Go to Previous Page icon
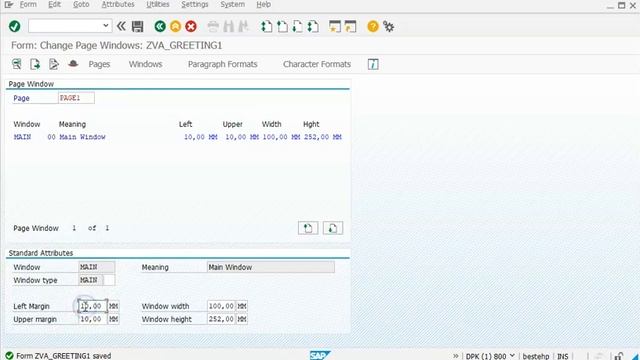 tap(282, 27)
